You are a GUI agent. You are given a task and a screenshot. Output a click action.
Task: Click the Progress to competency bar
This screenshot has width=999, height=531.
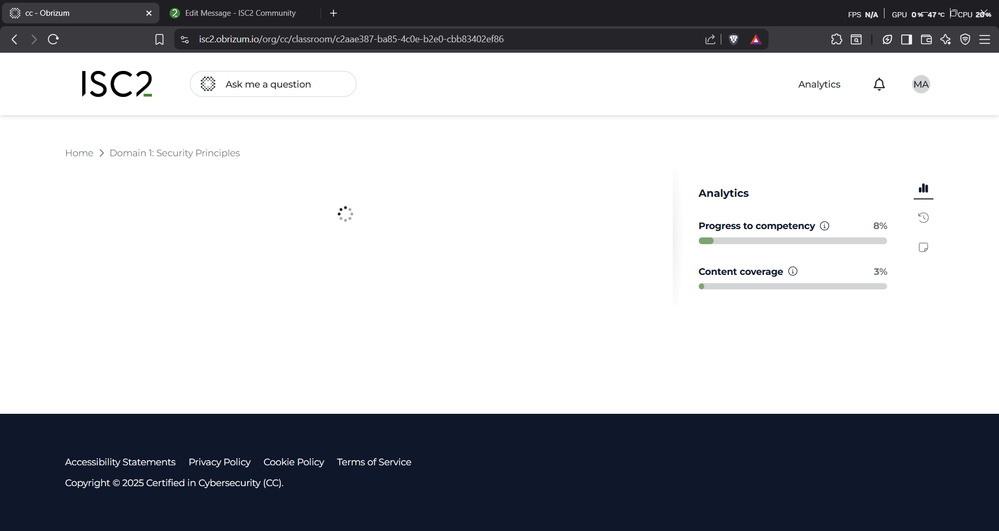click(793, 241)
